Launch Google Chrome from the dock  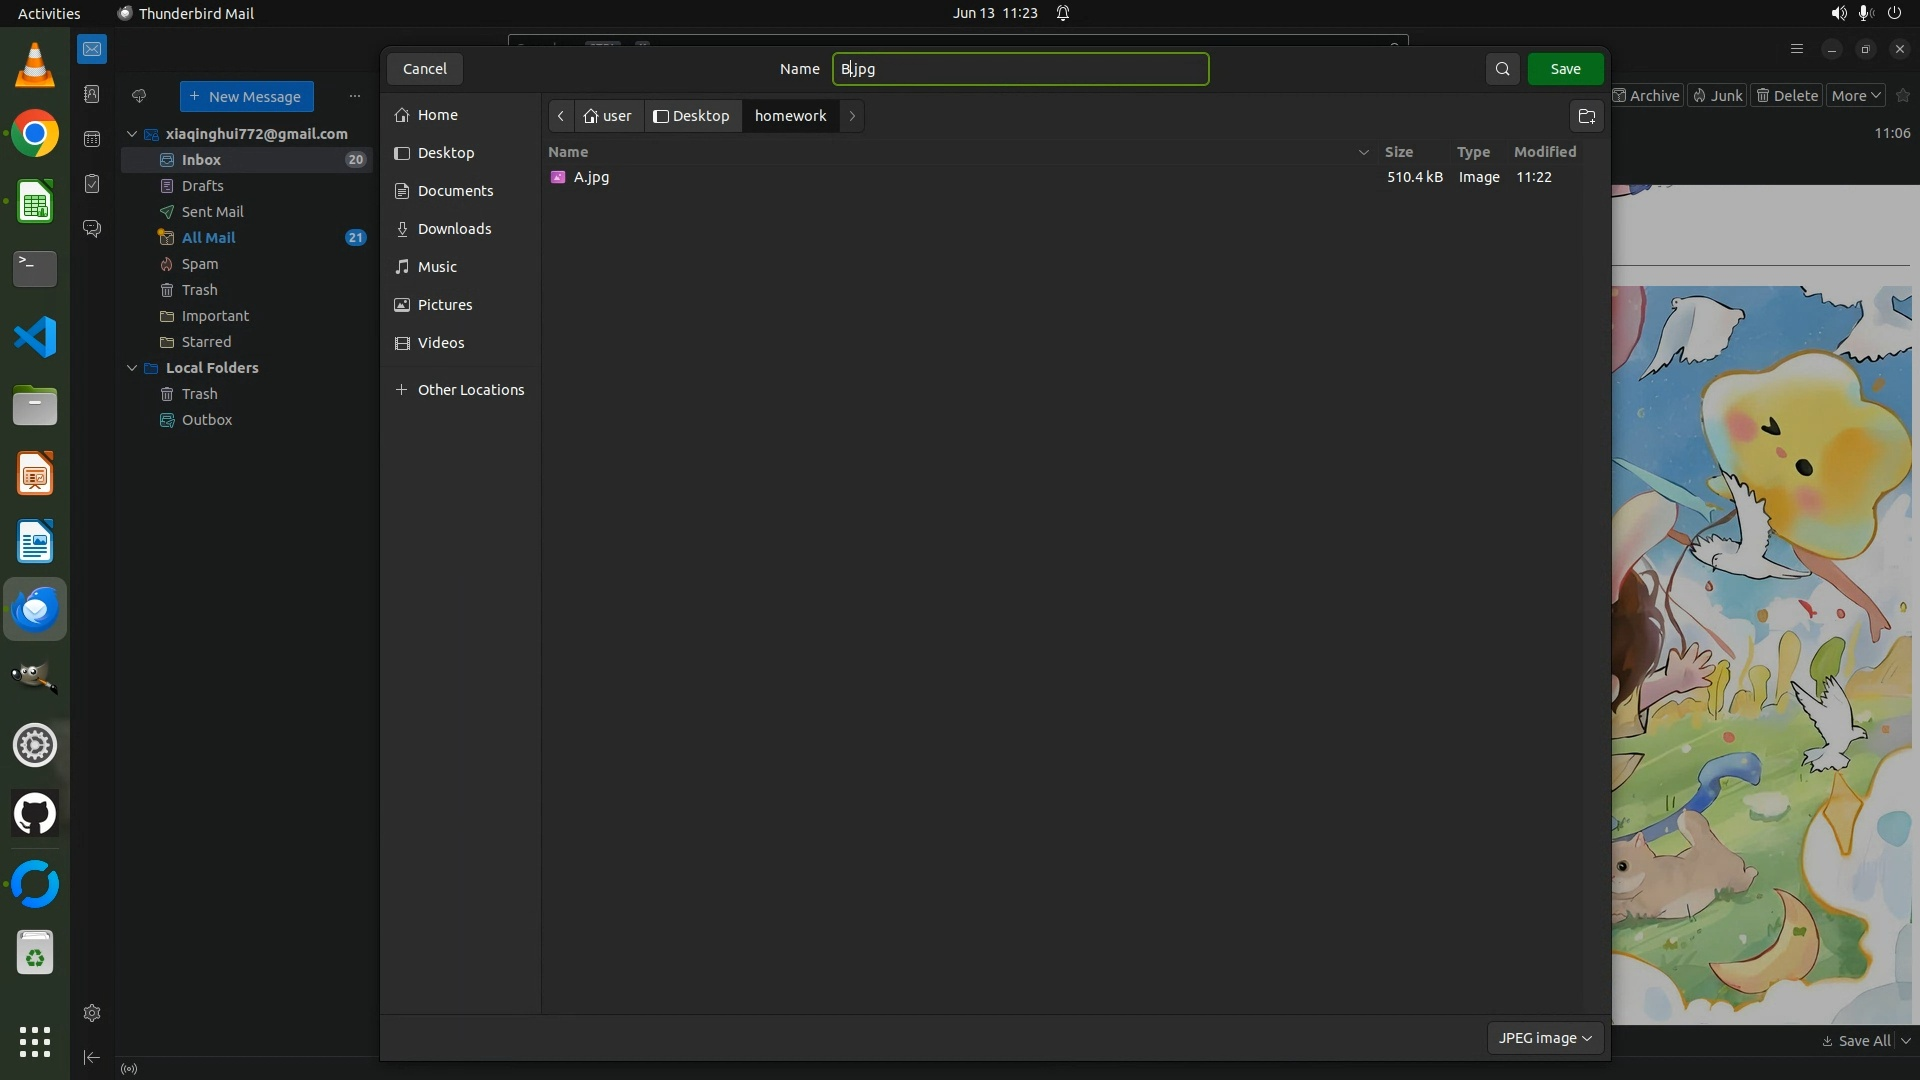pos(35,134)
